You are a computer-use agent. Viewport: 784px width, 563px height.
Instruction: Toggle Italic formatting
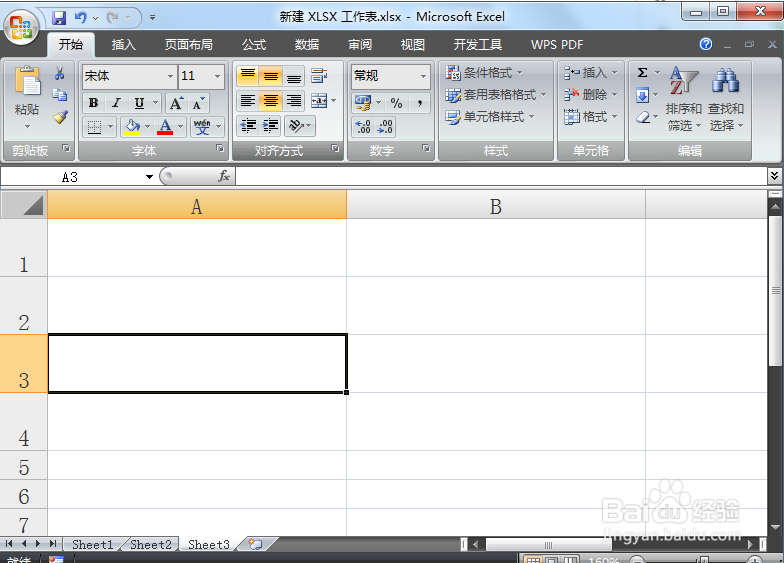coord(116,104)
